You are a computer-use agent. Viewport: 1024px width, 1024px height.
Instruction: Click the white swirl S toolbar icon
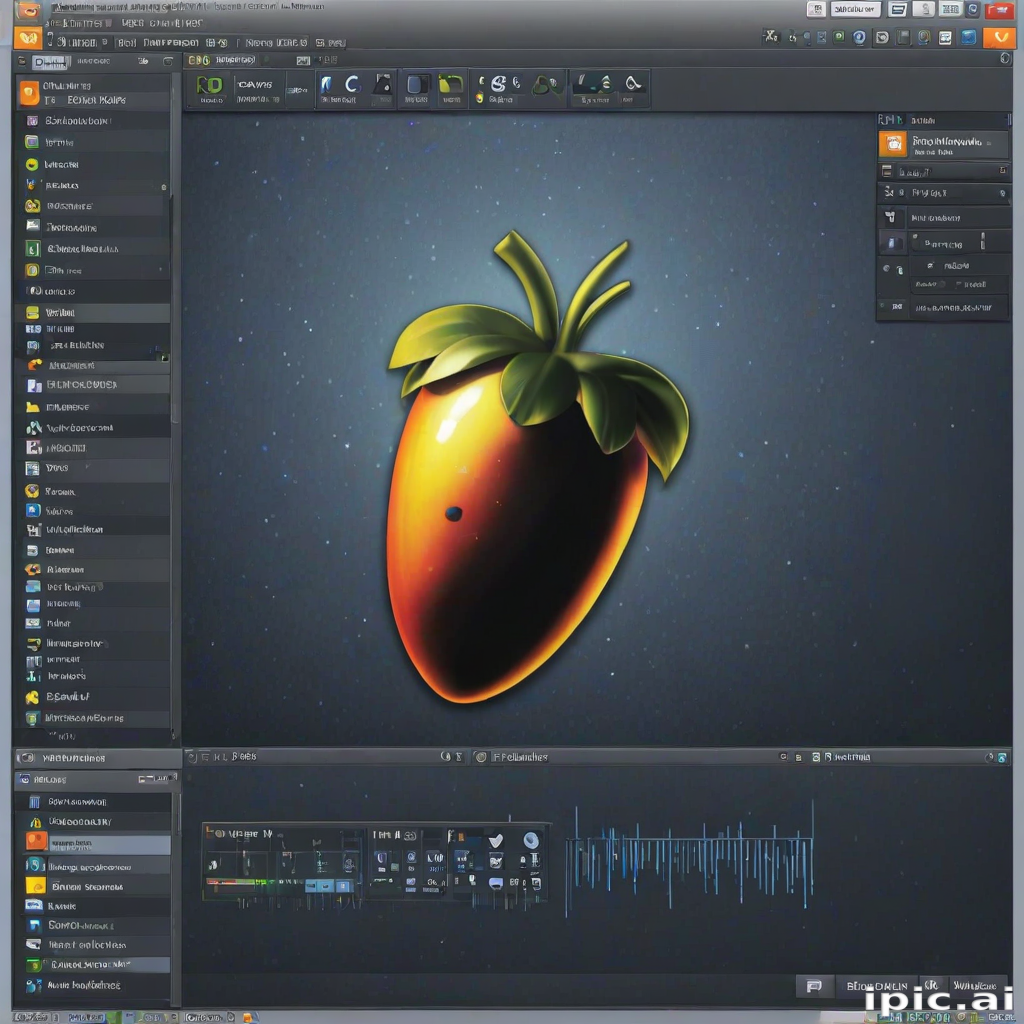(x=498, y=84)
